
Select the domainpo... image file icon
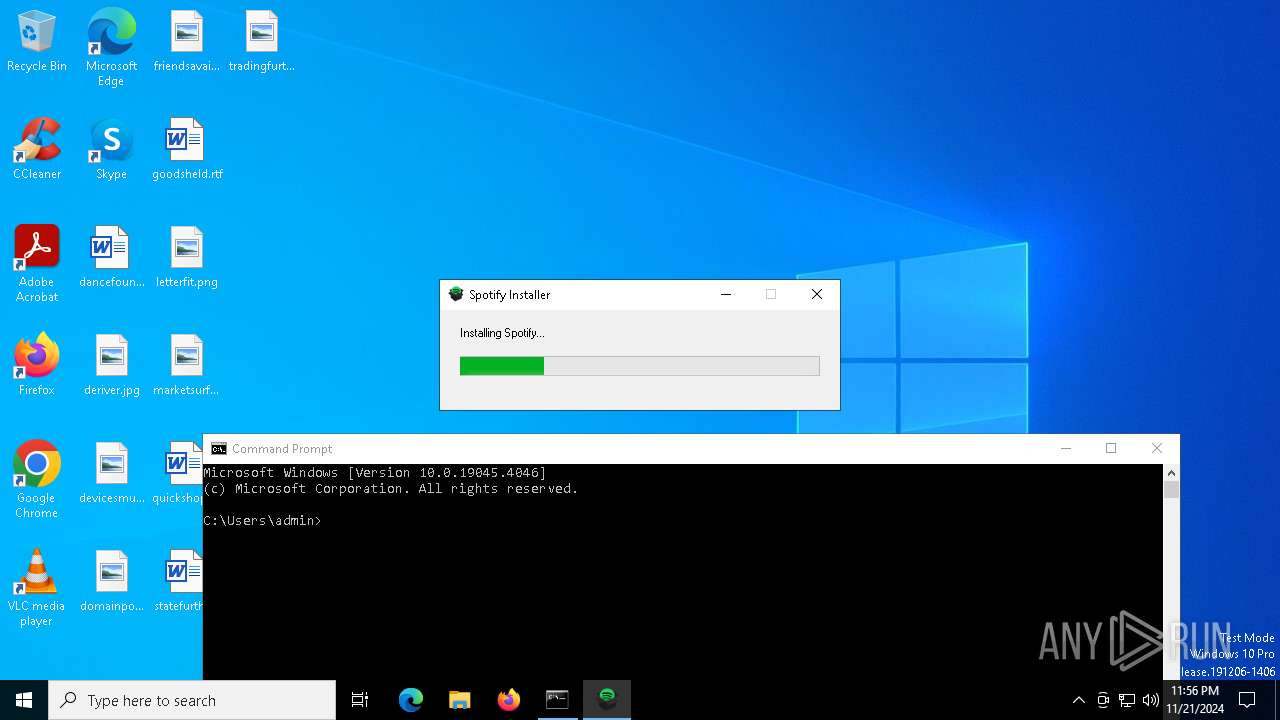tap(111, 581)
